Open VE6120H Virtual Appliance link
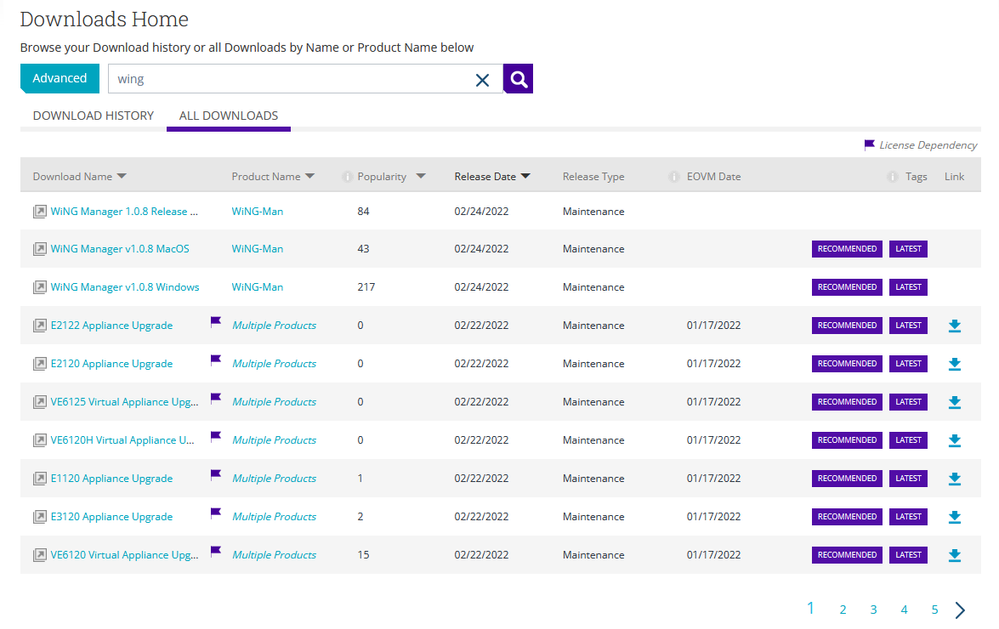The height and width of the screenshot is (629, 999). tap(122, 440)
